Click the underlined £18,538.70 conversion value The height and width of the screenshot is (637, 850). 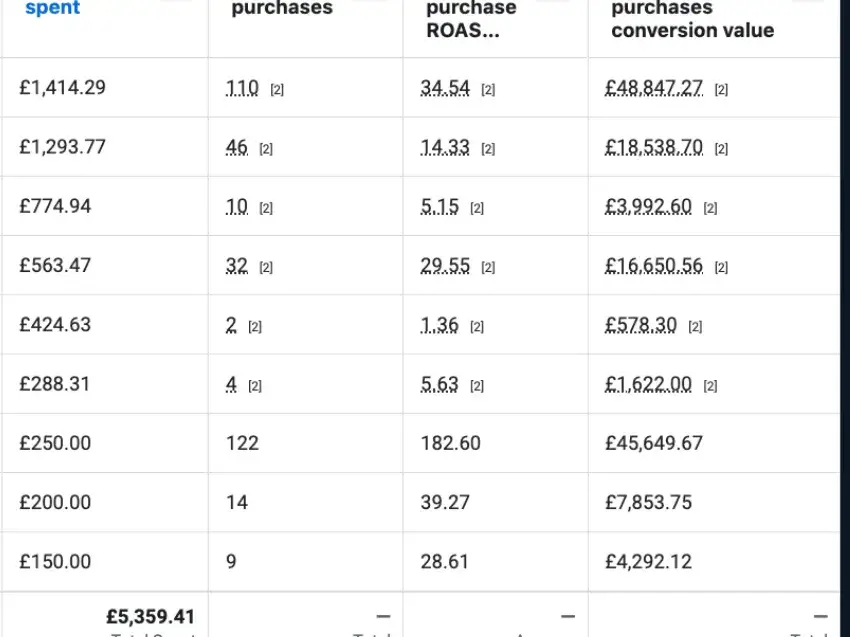point(654,147)
